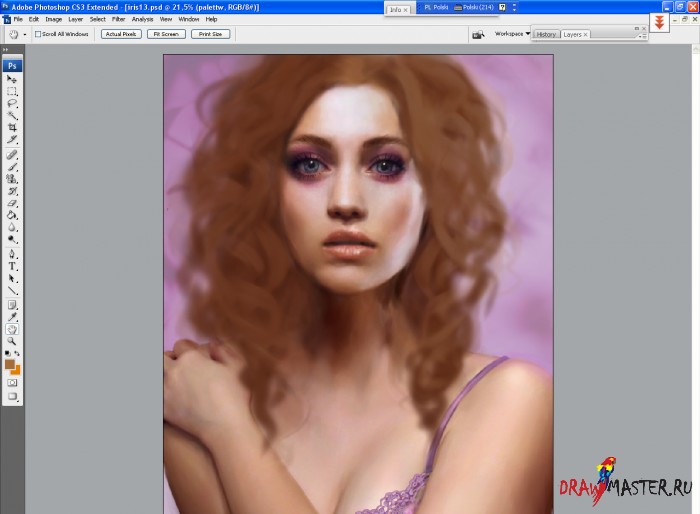The image size is (700, 514).
Task: Switch to the History tab
Action: point(546,34)
